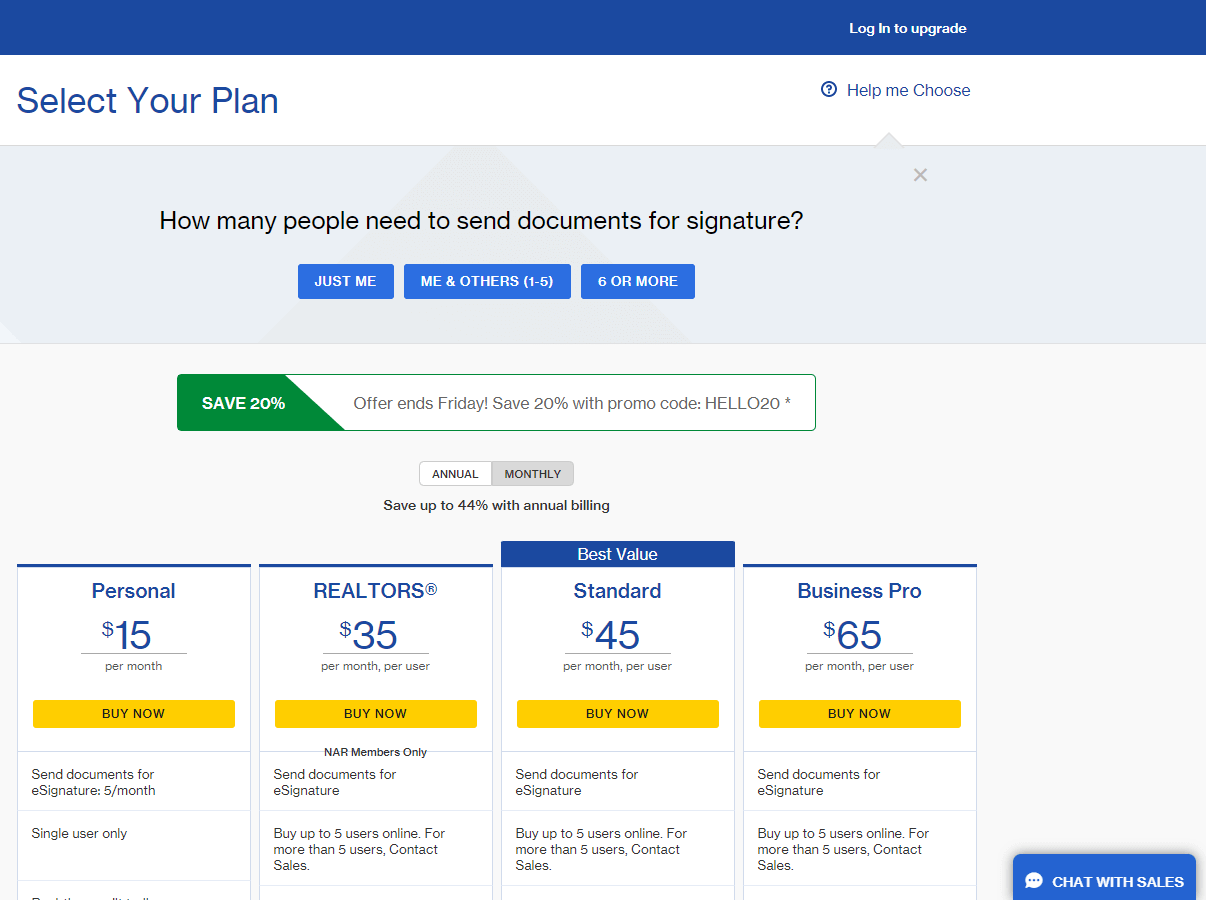Click the $65 Business Pro price
This screenshot has width=1206, height=900.
coord(853,635)
